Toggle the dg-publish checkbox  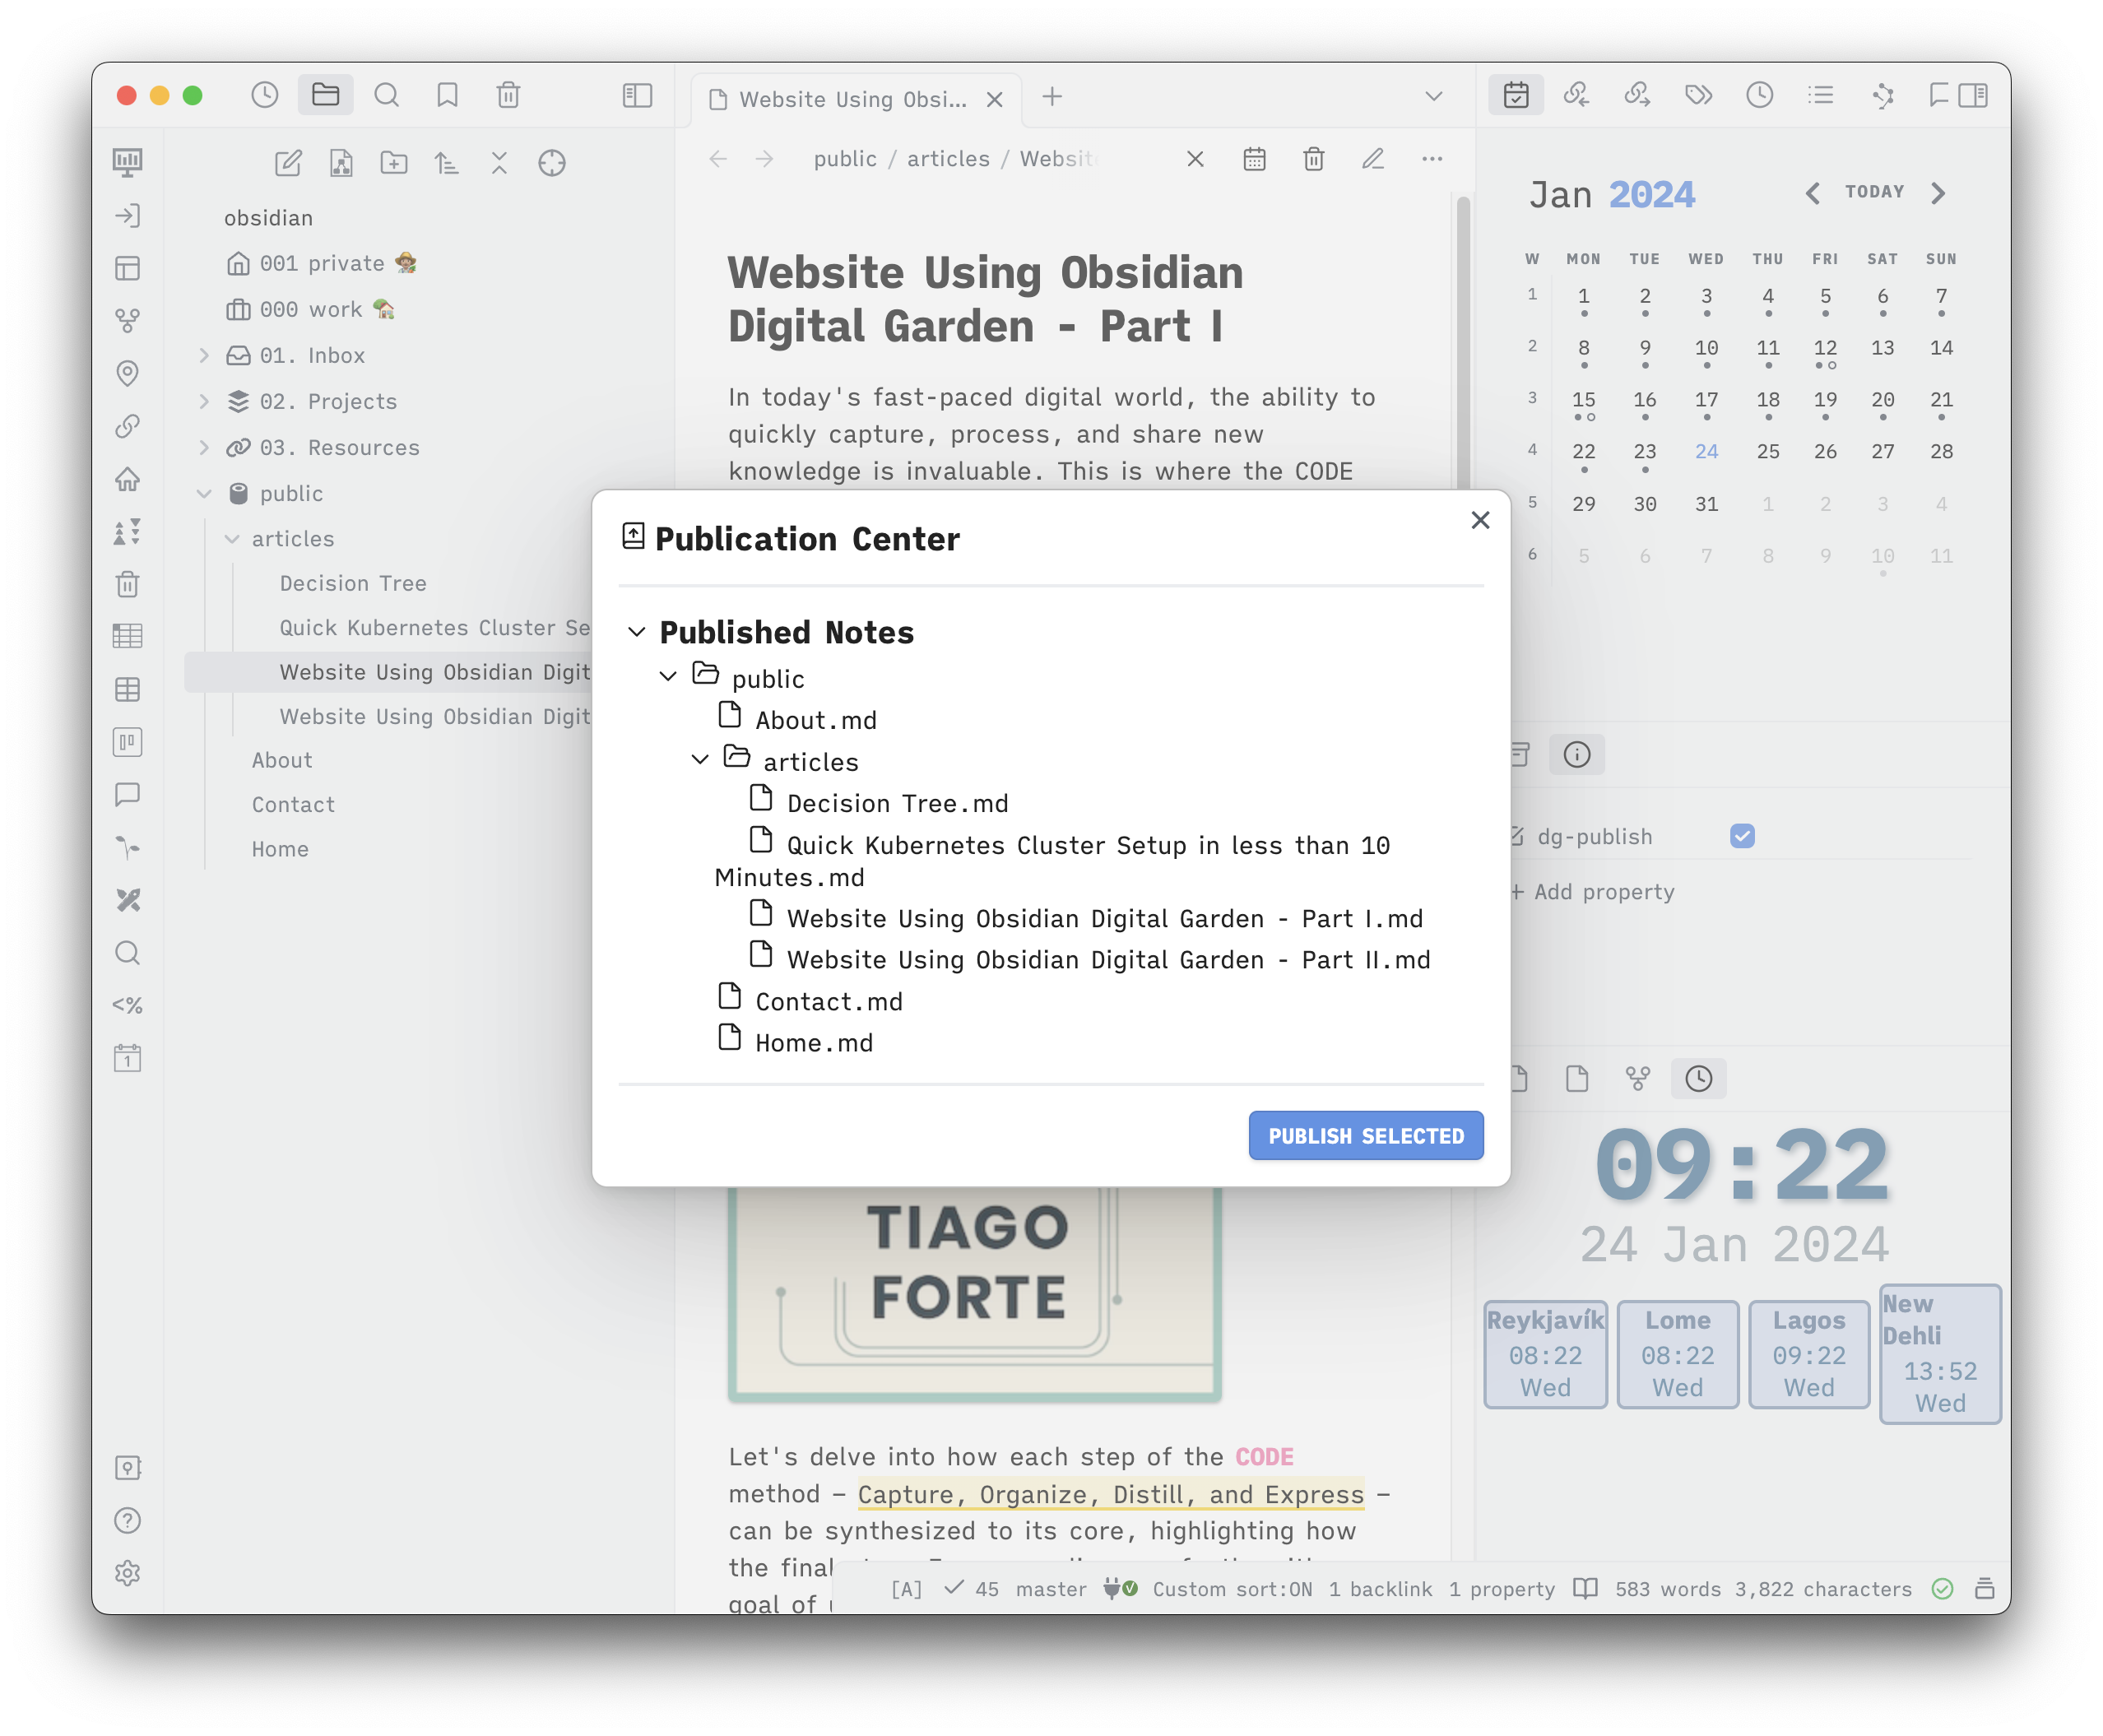click(x=1742, y=836)
